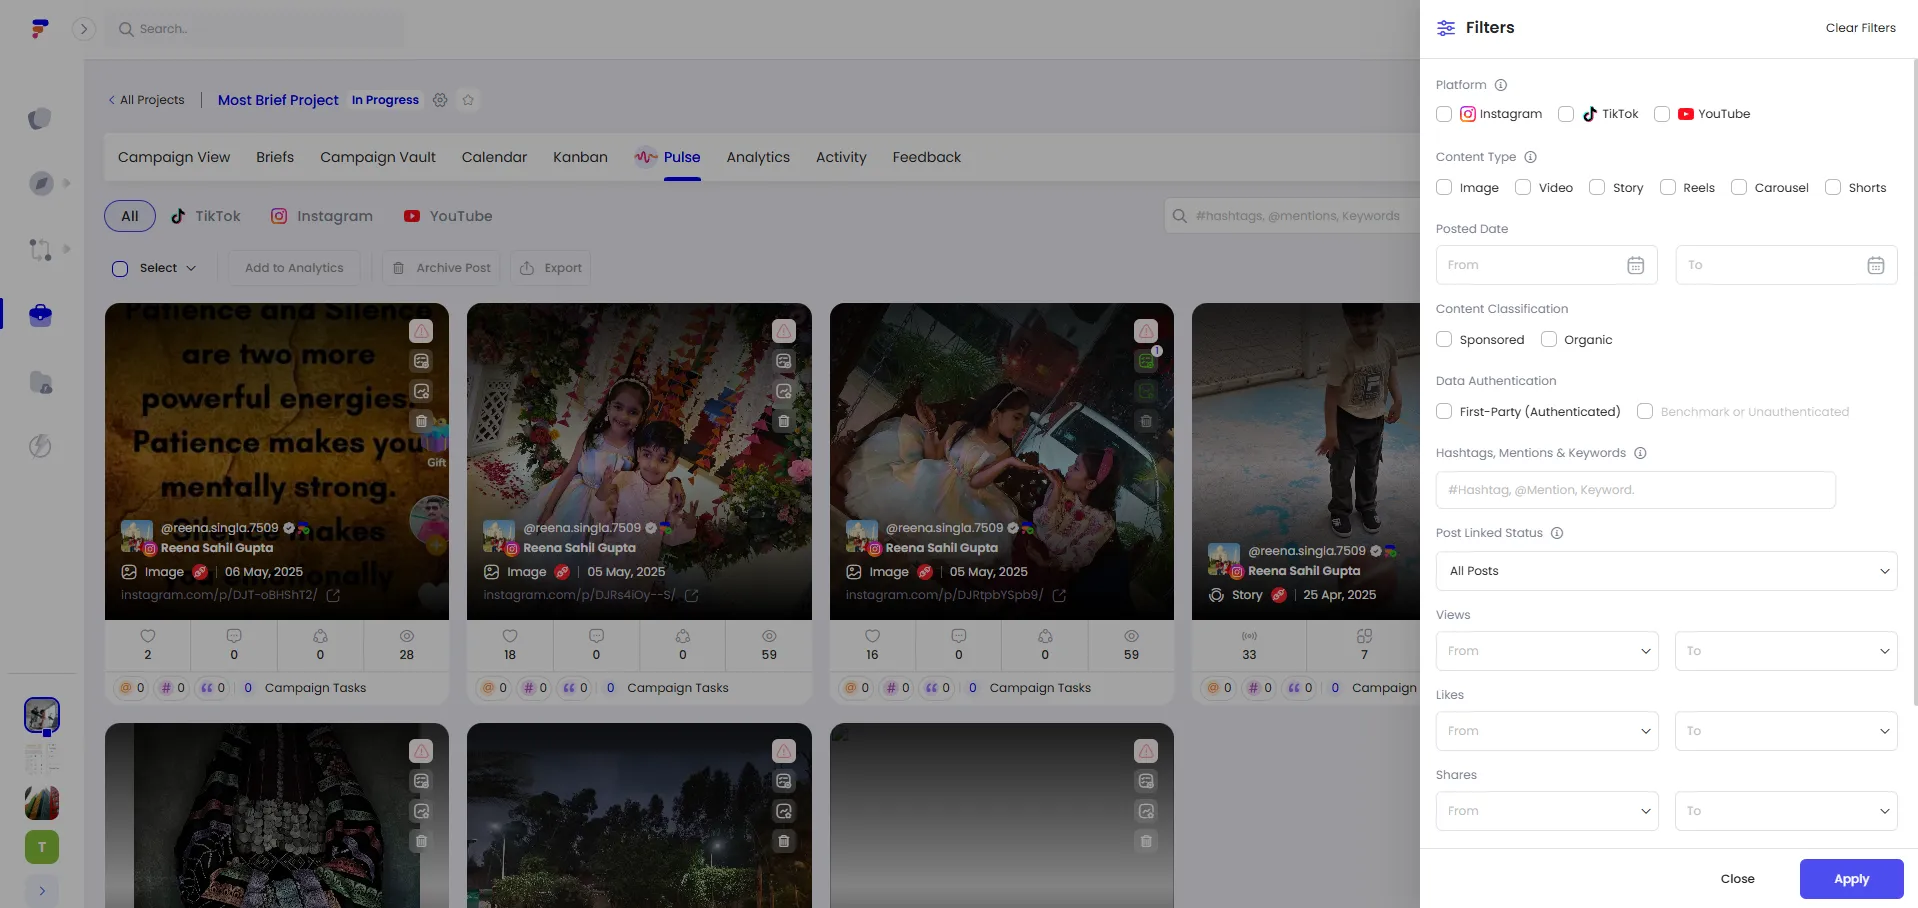Viewport: 1918px width, 908px height.
Task: Open external link icon for instagram.com/p/DJRs4iOy--S/
Action: [x=691, y=595]
